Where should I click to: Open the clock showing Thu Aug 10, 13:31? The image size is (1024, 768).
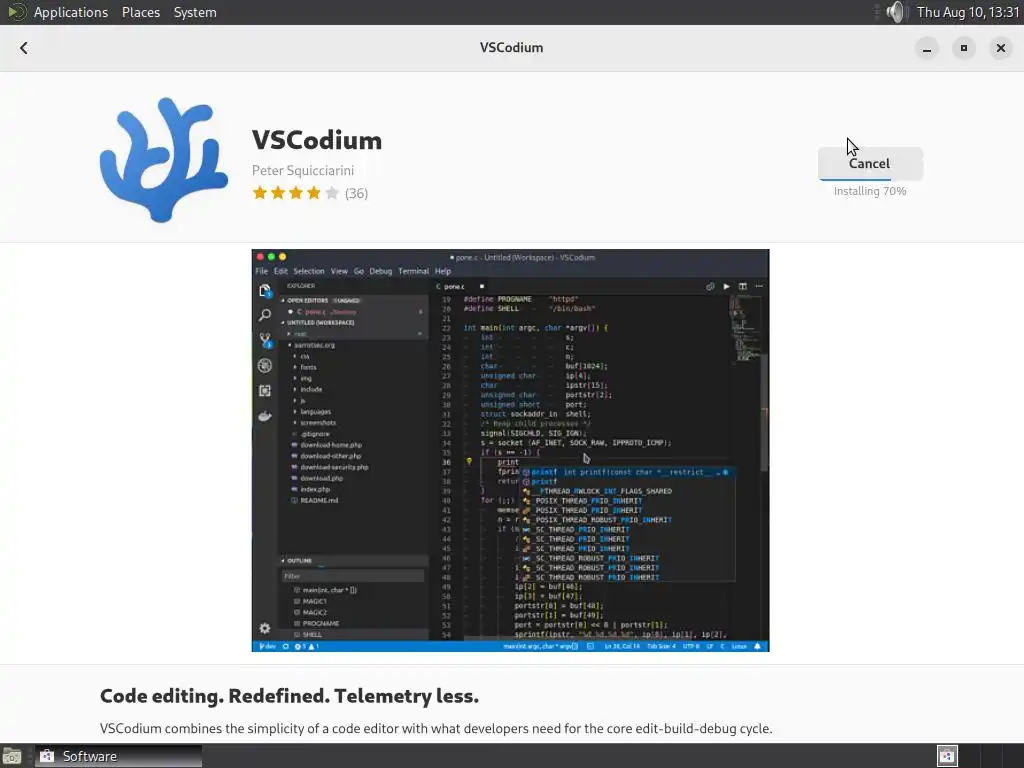(968, 12)
